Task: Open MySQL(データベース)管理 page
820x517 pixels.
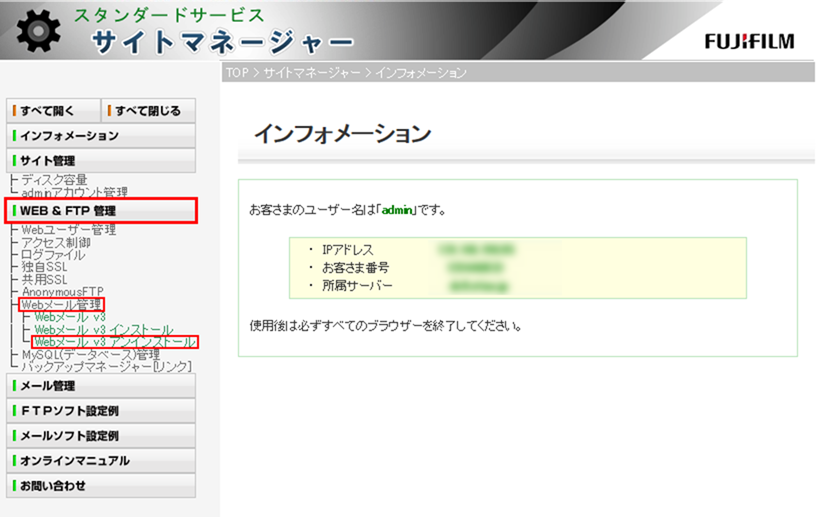Action: coord(90,355)
